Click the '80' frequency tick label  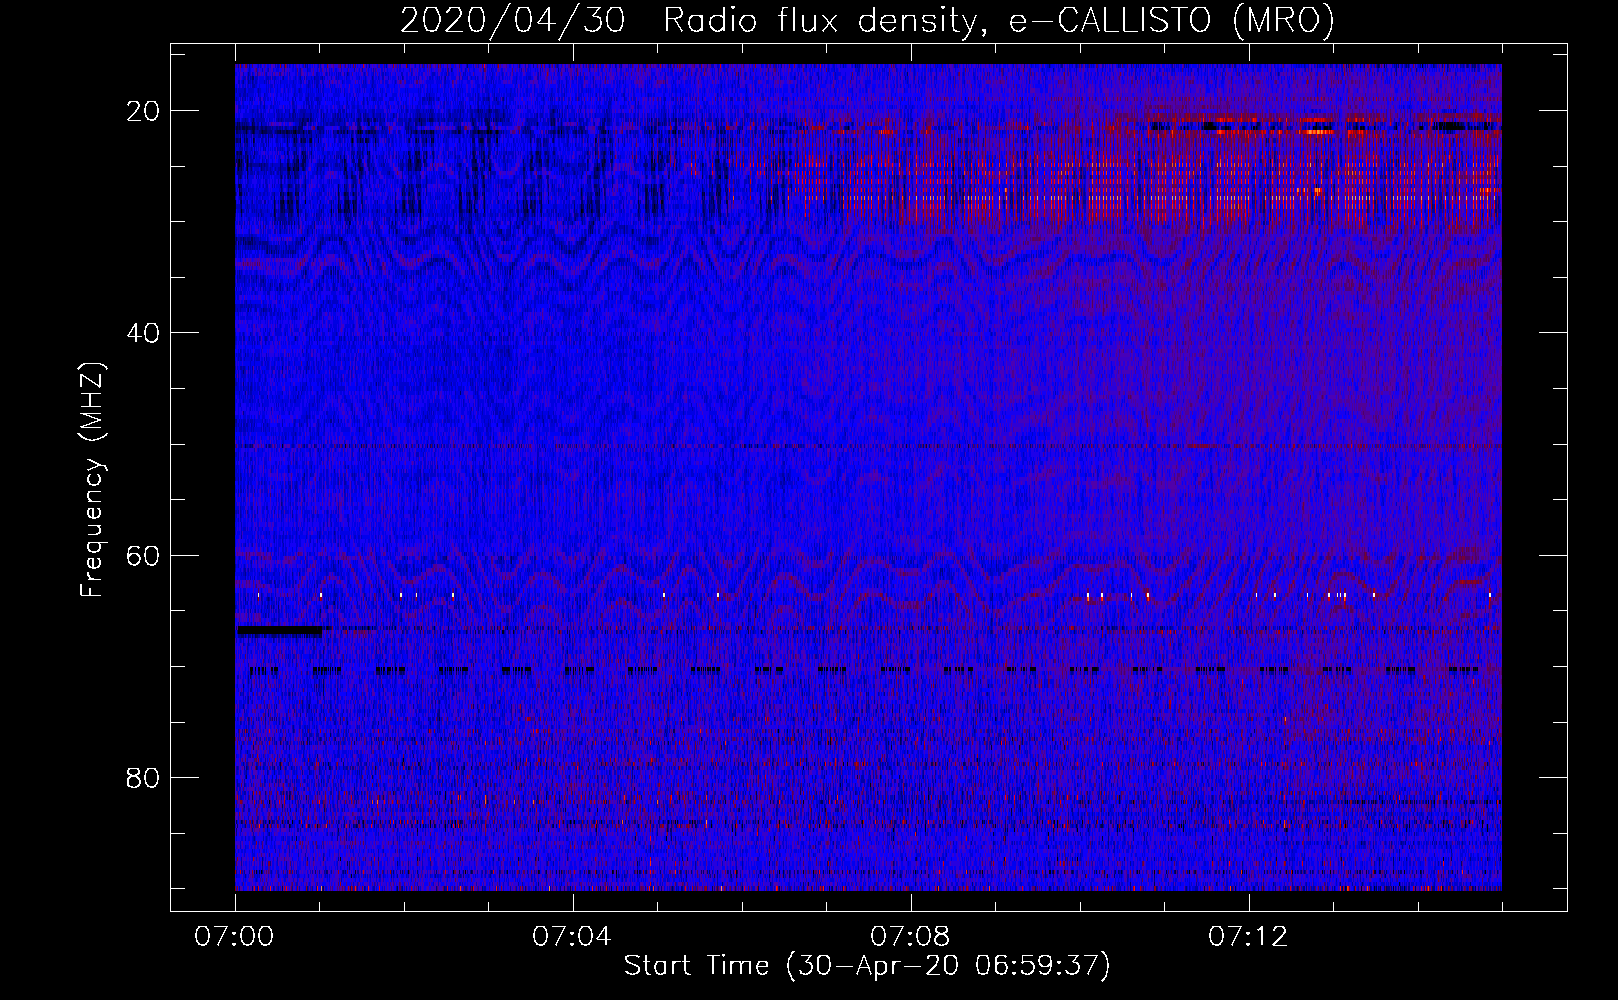point(143,777)
